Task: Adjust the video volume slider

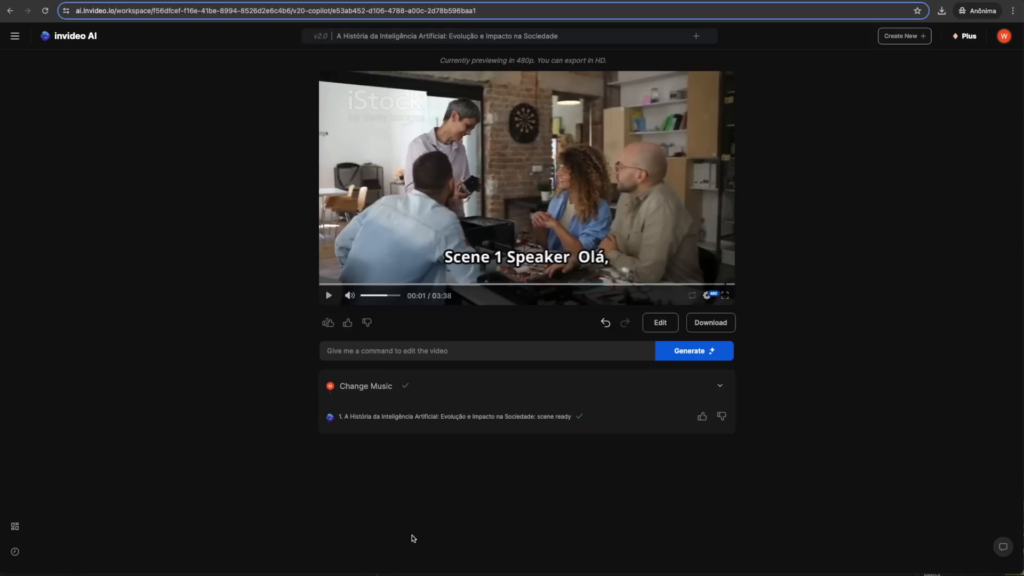Action: click(x=380, y=295)
